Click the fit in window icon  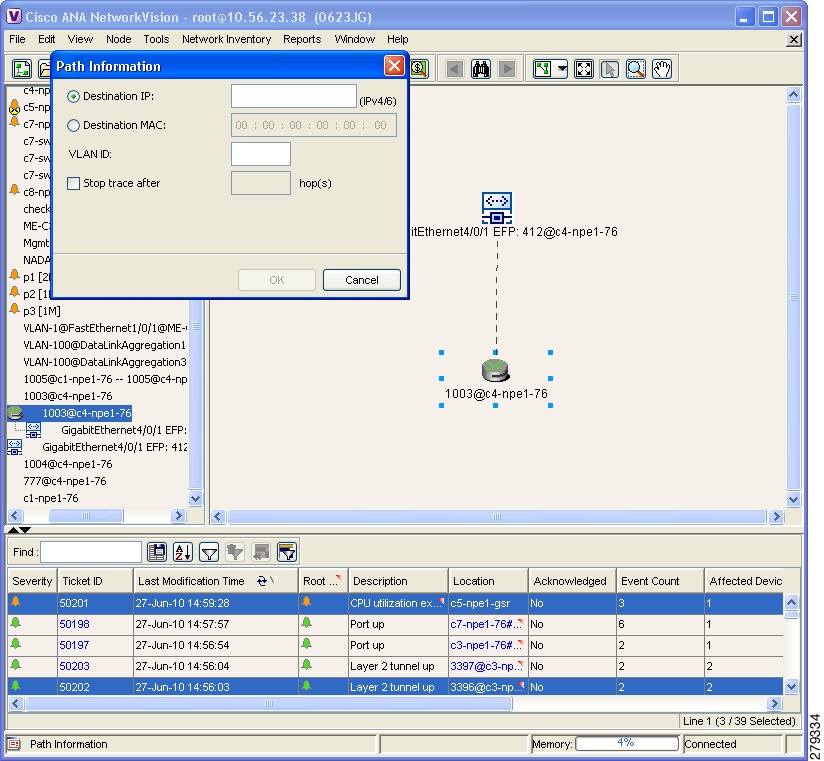point(583,69)
